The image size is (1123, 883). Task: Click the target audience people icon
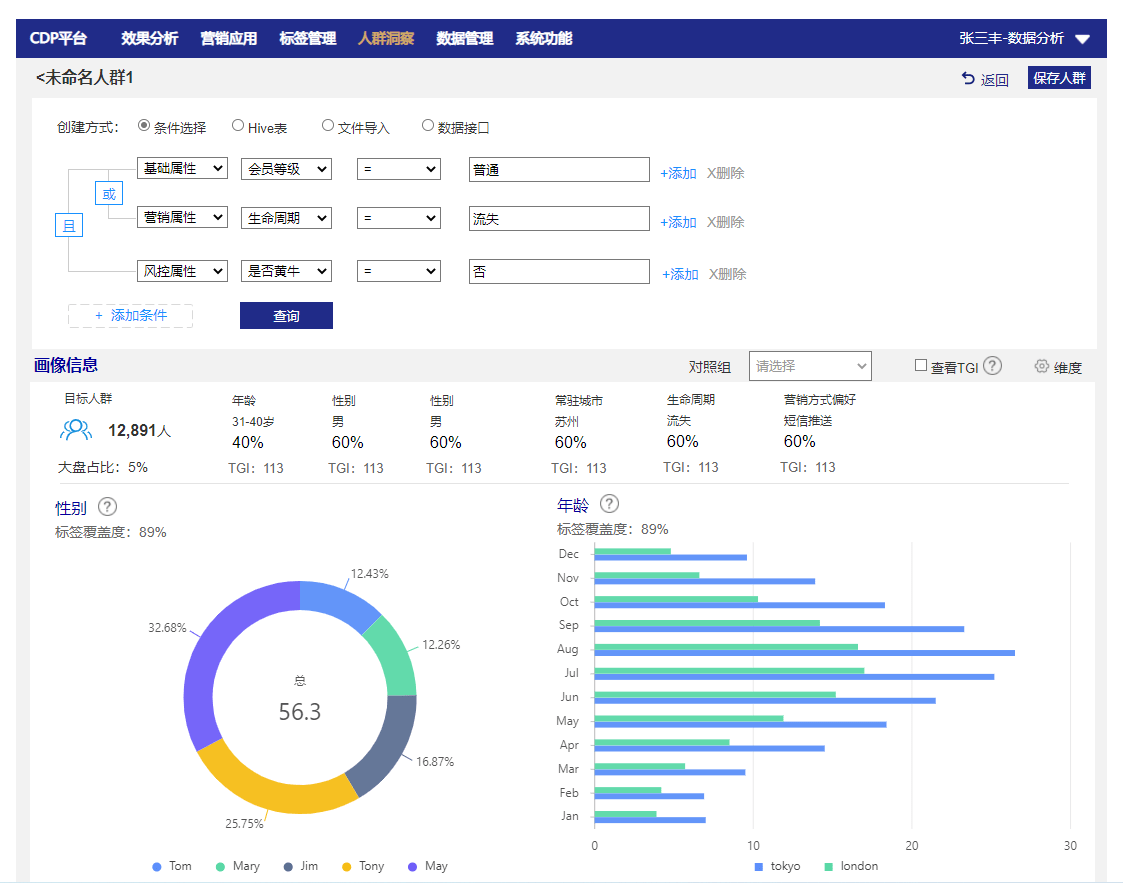(x=76, y=429)
